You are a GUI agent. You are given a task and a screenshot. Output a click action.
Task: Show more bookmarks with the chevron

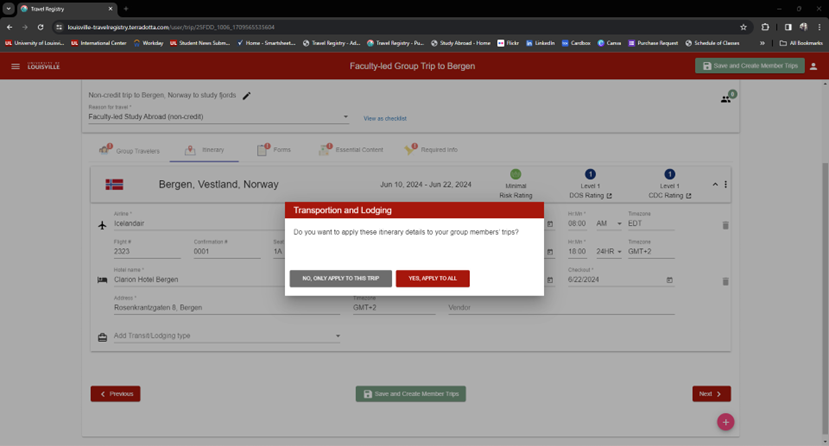pos(762,43)
